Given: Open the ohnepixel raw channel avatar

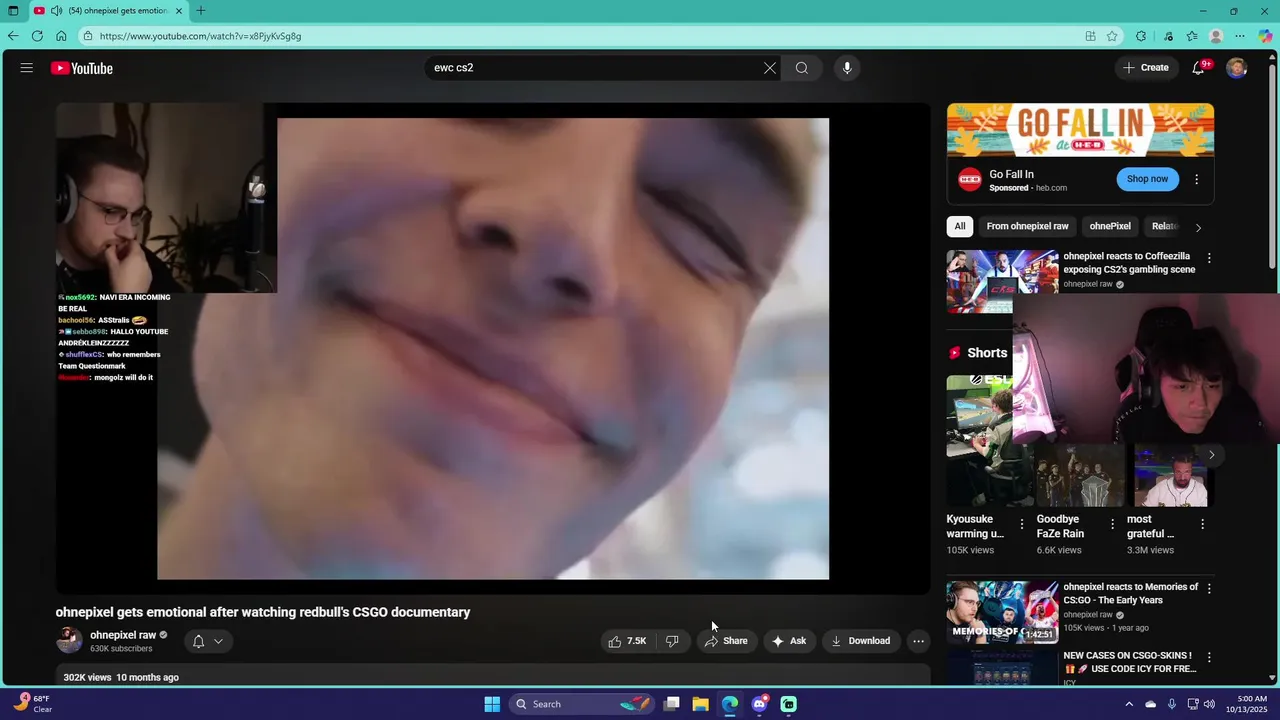Looking at the screenshot, I should point(69,641).
